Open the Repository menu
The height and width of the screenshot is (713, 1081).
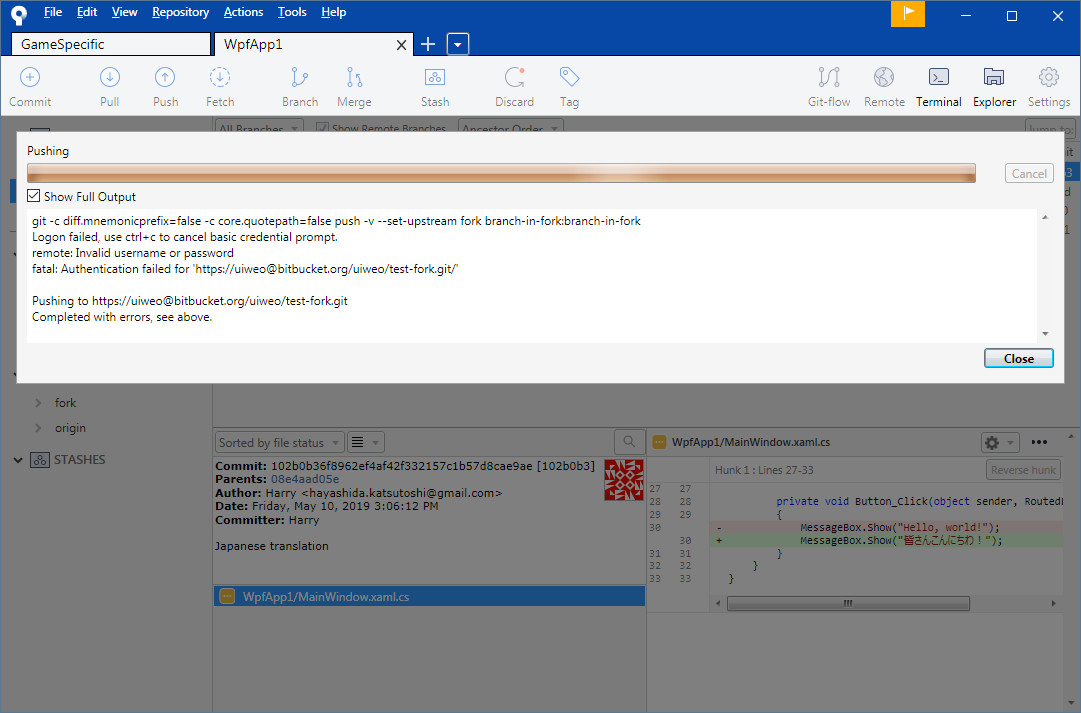[181, 12]
